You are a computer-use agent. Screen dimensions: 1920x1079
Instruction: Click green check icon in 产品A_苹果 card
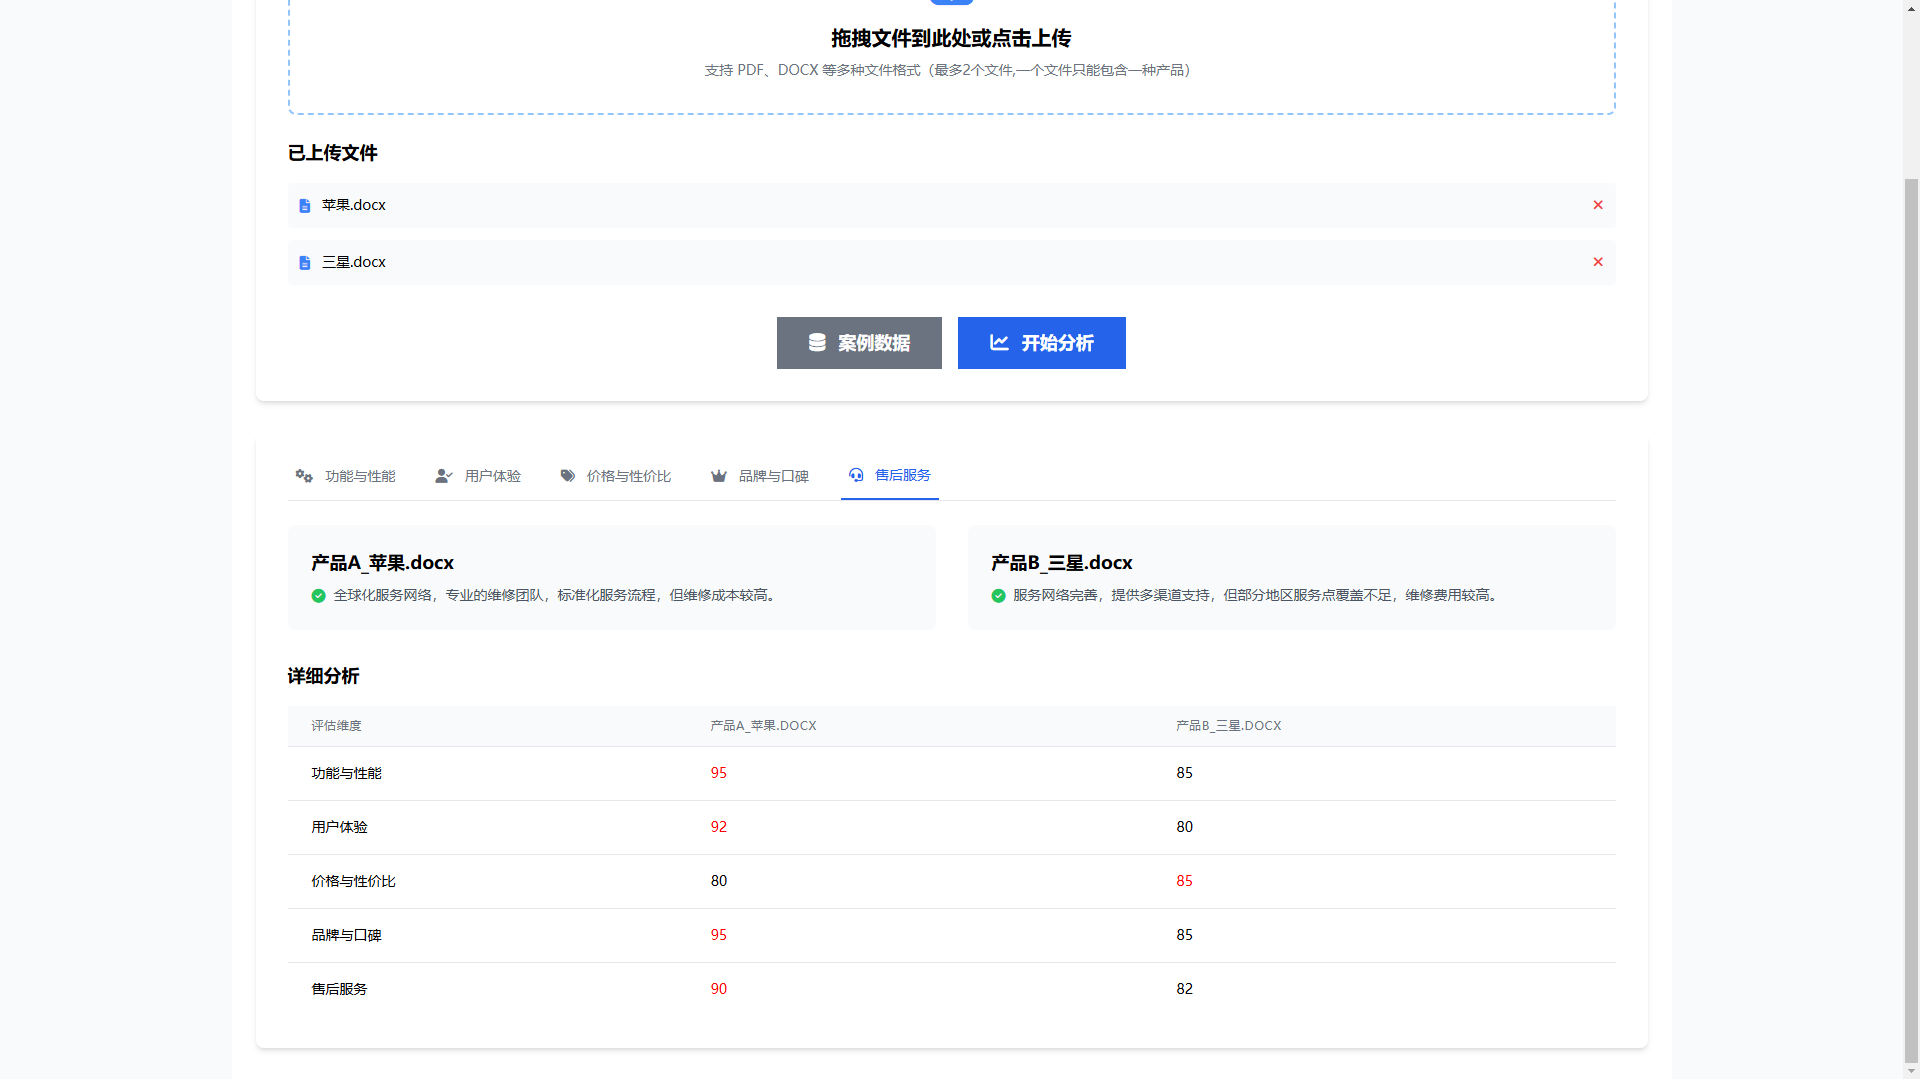(x=318, y=596)
